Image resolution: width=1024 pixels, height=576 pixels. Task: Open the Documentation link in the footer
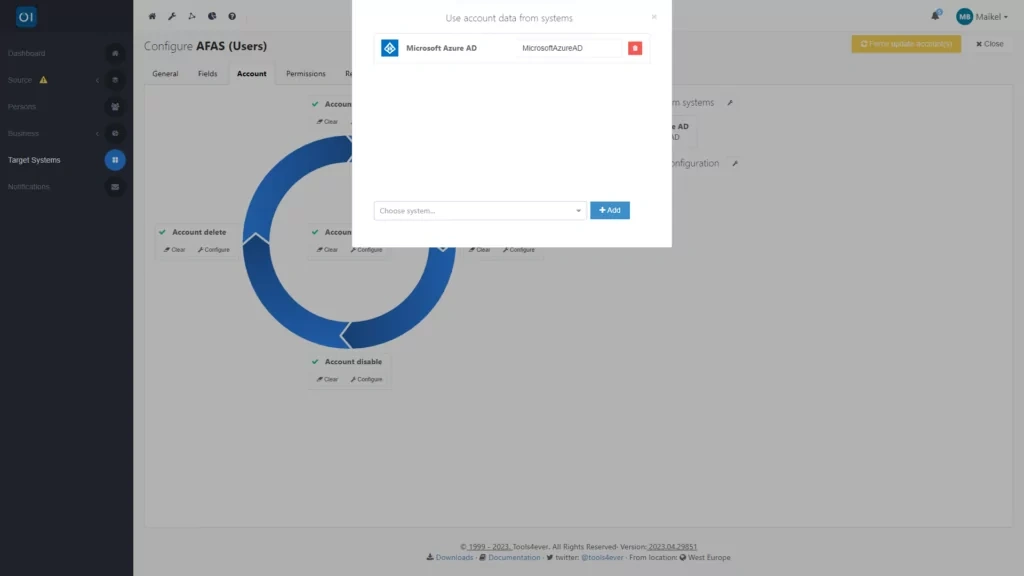513,557
